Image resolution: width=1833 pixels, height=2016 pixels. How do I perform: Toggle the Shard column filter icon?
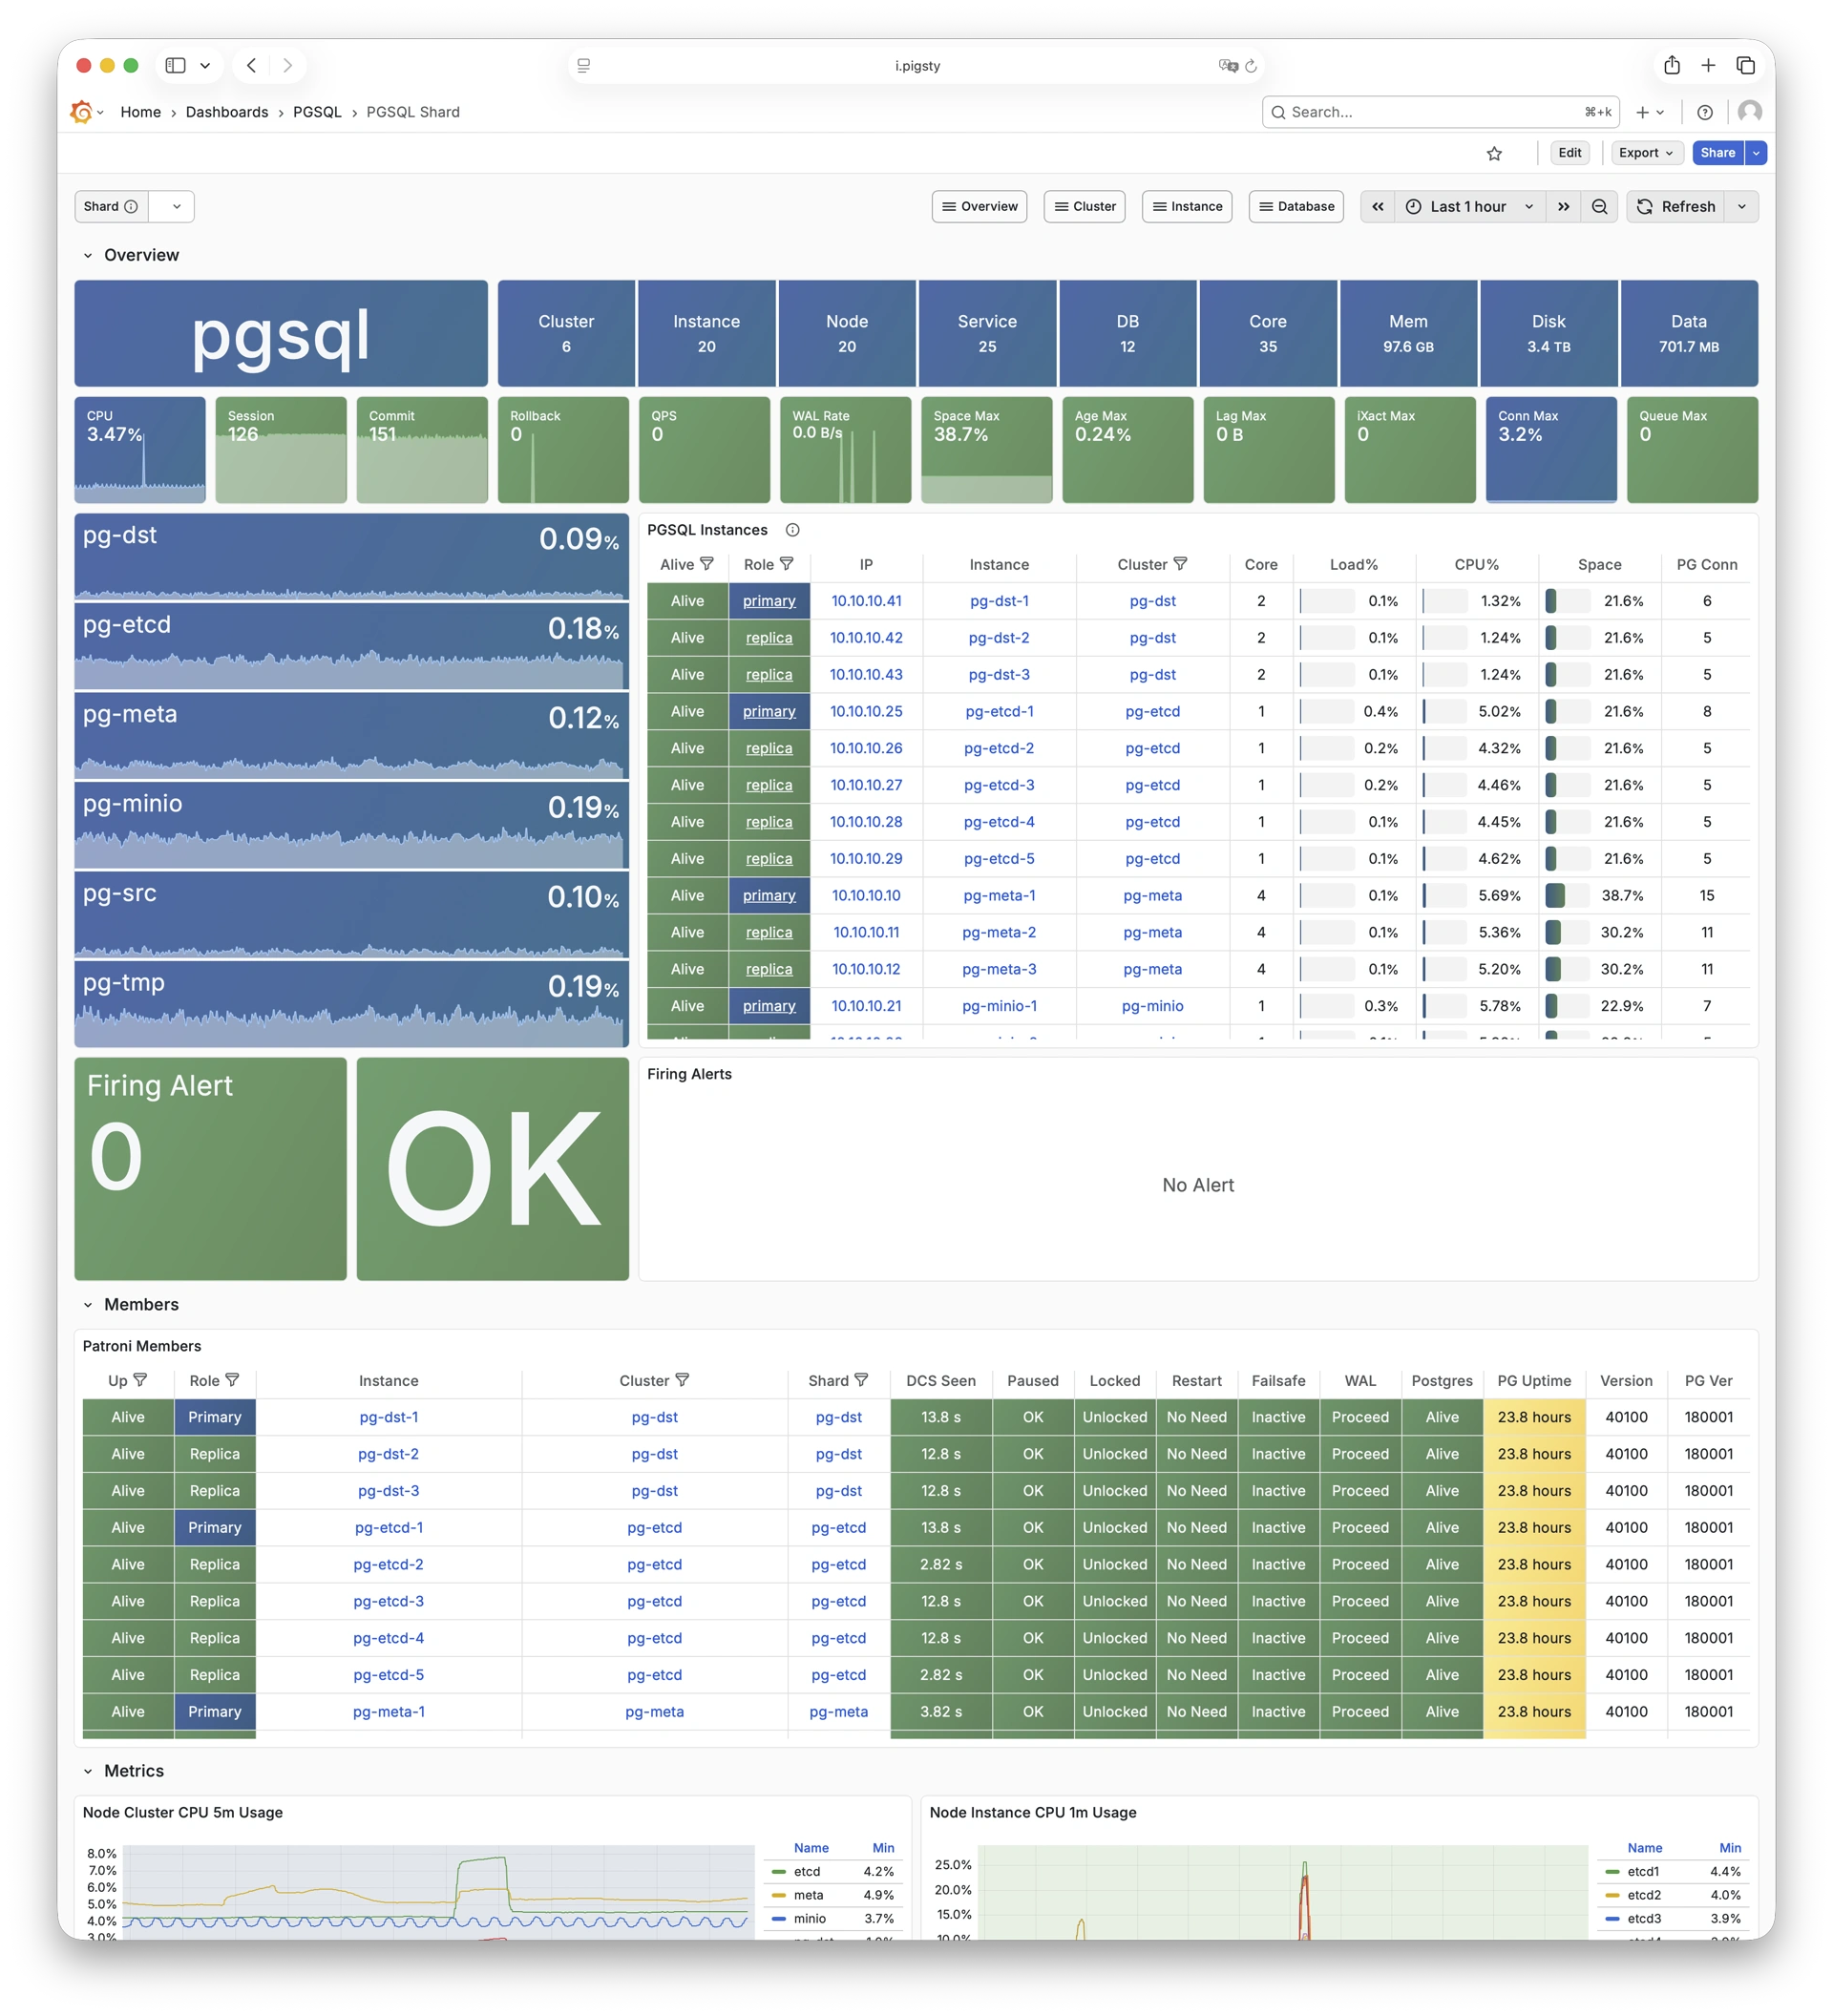(861, 1380)
